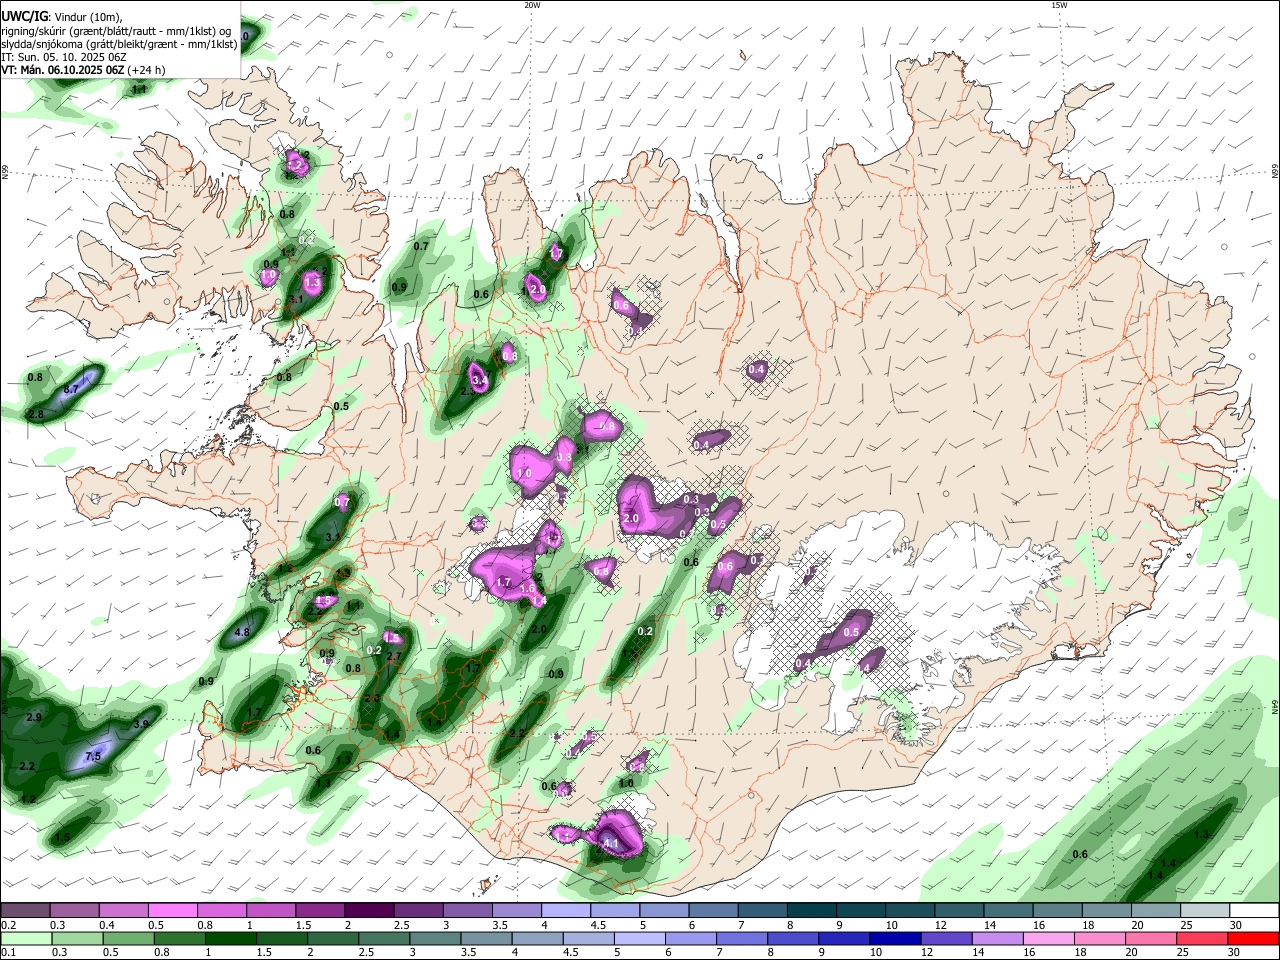
Task: Click the dark navy 10 rain legend swatch
Action: tap(894, 939)
